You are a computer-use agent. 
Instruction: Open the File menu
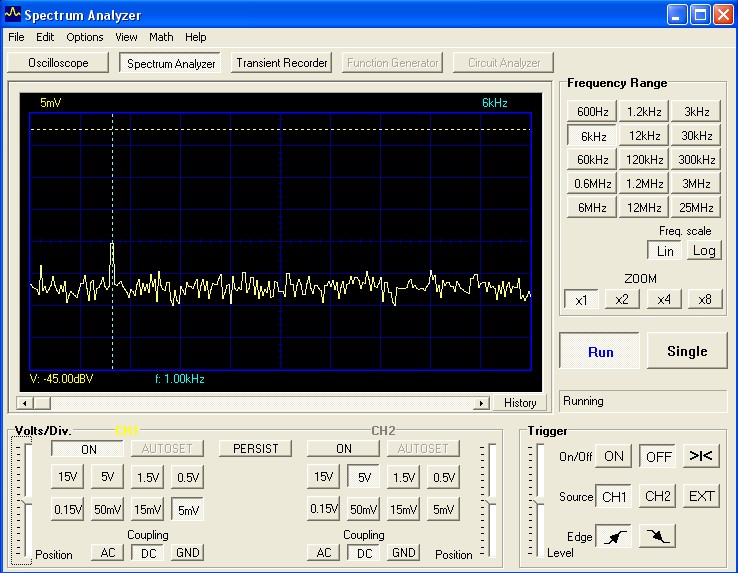pos(16,37)
